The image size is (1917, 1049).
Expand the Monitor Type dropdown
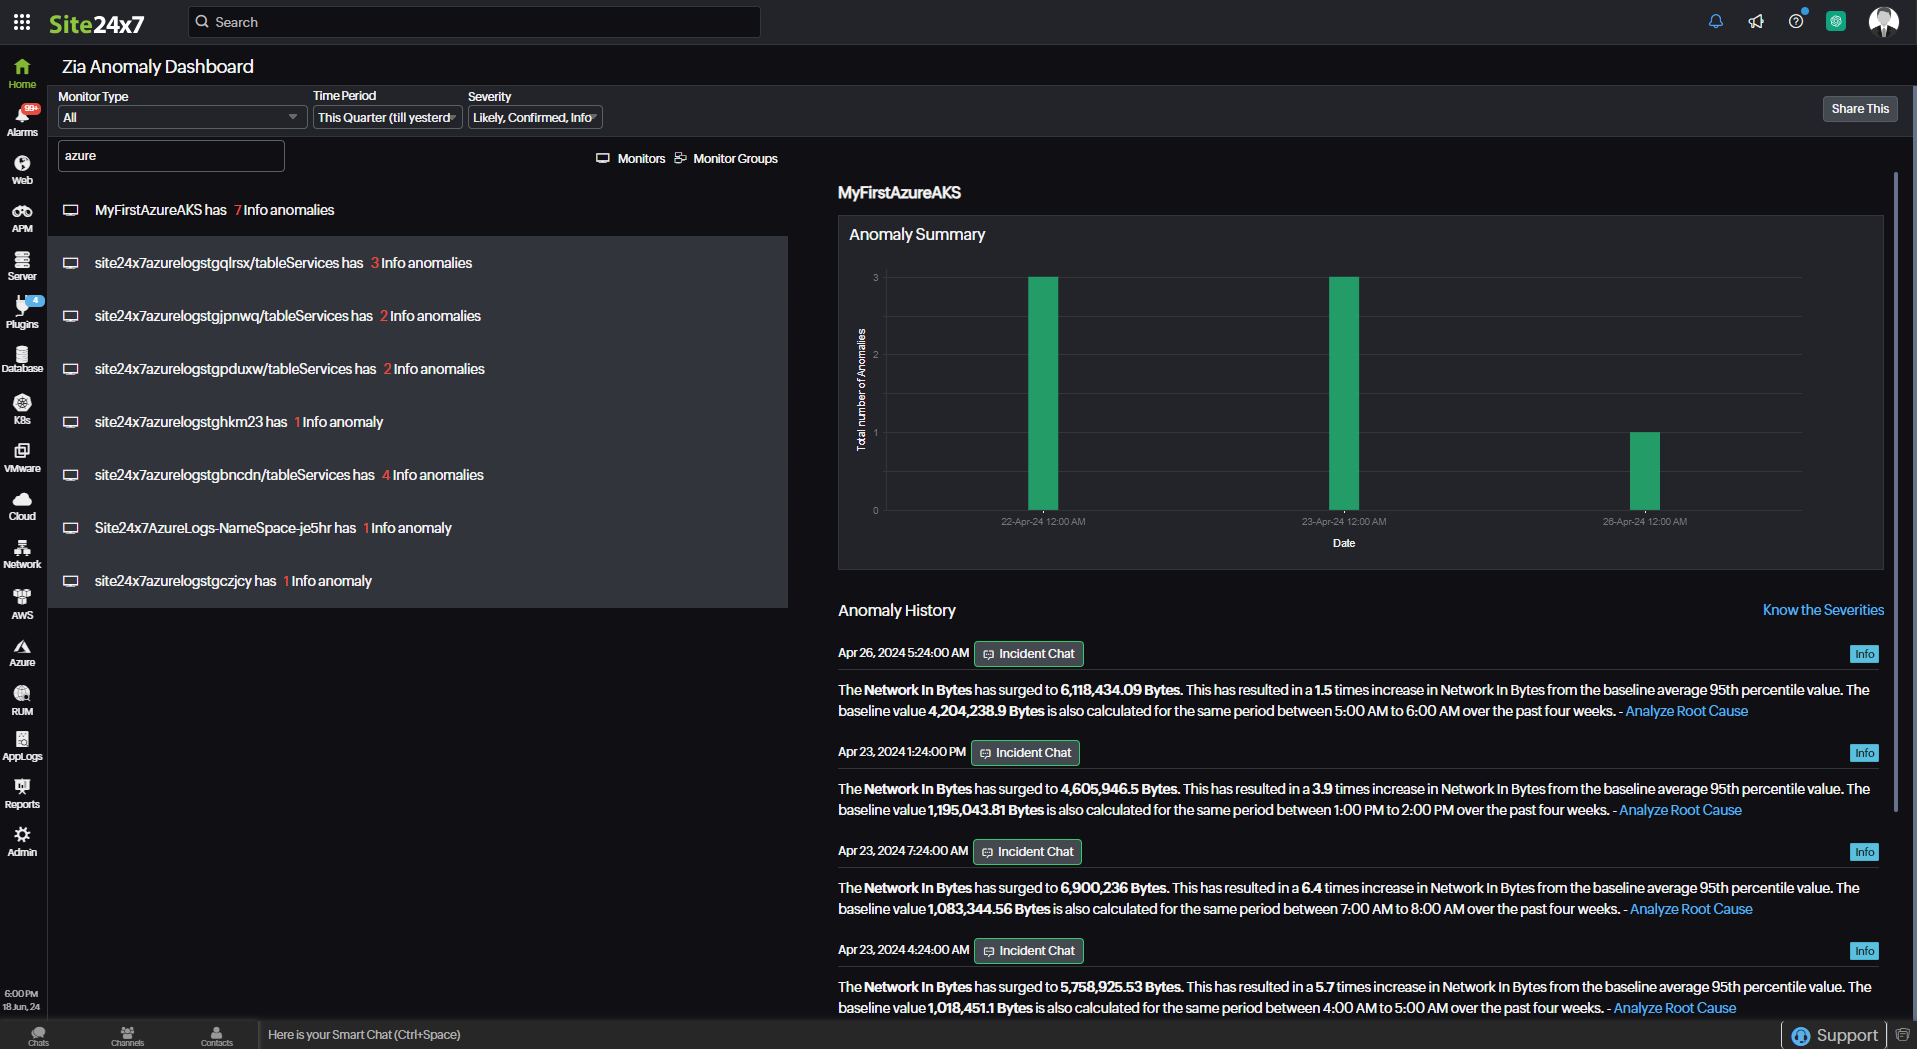coord(181,118)
